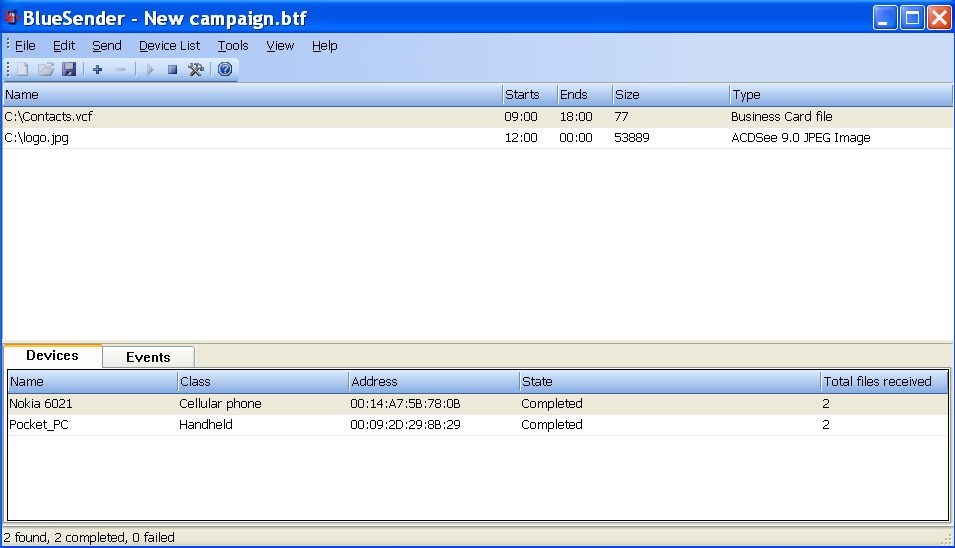Select the Devices tab
Viewport: 955px width, 548px height.
52,356
